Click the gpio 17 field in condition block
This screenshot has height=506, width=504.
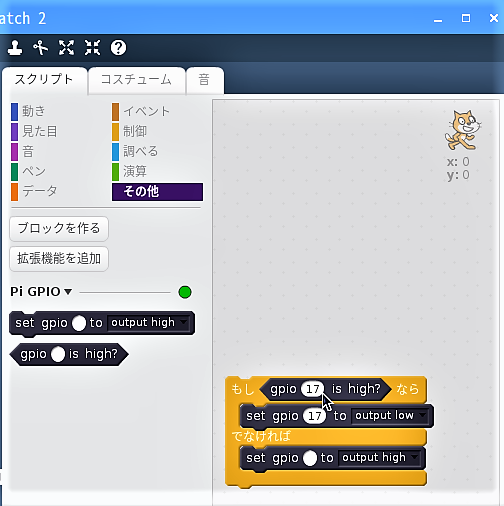pos(312,389)
